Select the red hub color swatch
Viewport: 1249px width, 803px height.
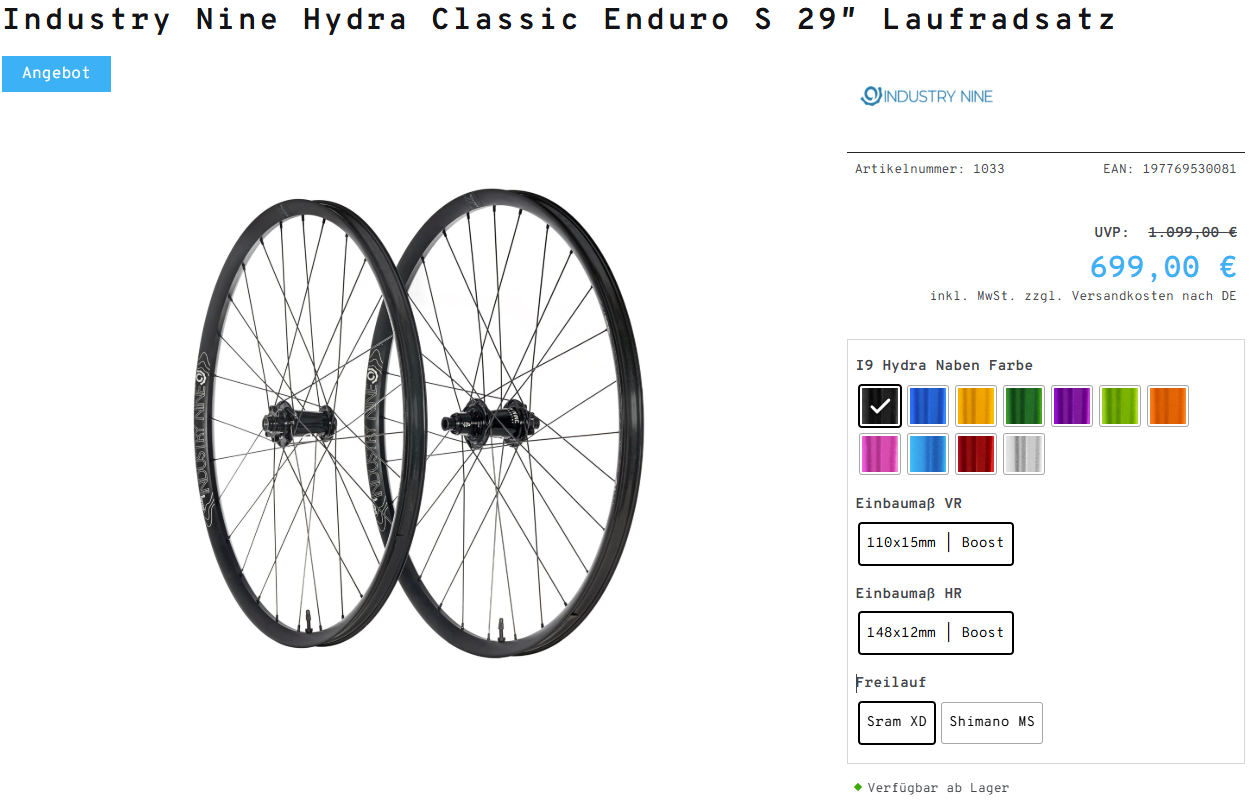(x=976, y=454)
